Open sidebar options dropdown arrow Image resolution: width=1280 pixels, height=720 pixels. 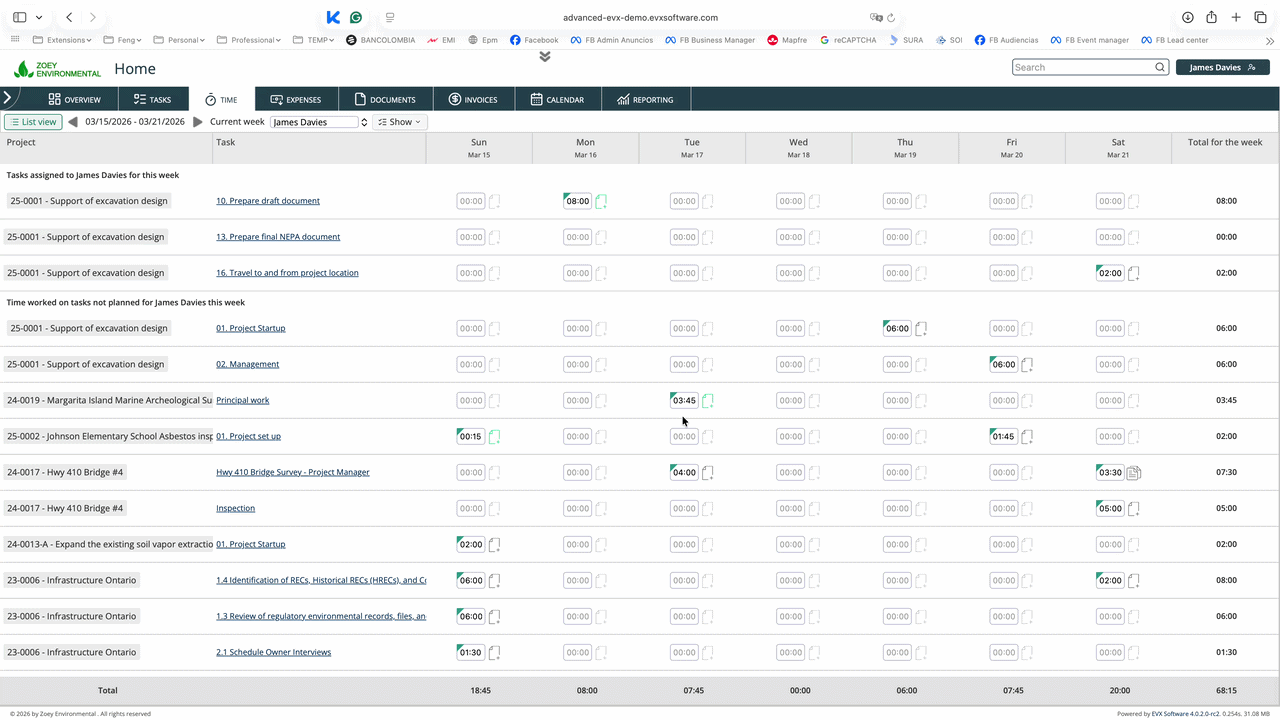pyautogui.click(x=39, y=17)
